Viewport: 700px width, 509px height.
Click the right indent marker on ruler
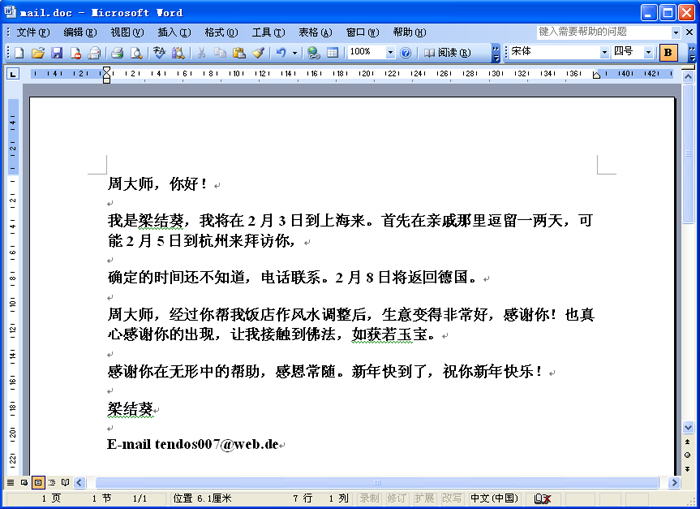(x=596, y=76)
